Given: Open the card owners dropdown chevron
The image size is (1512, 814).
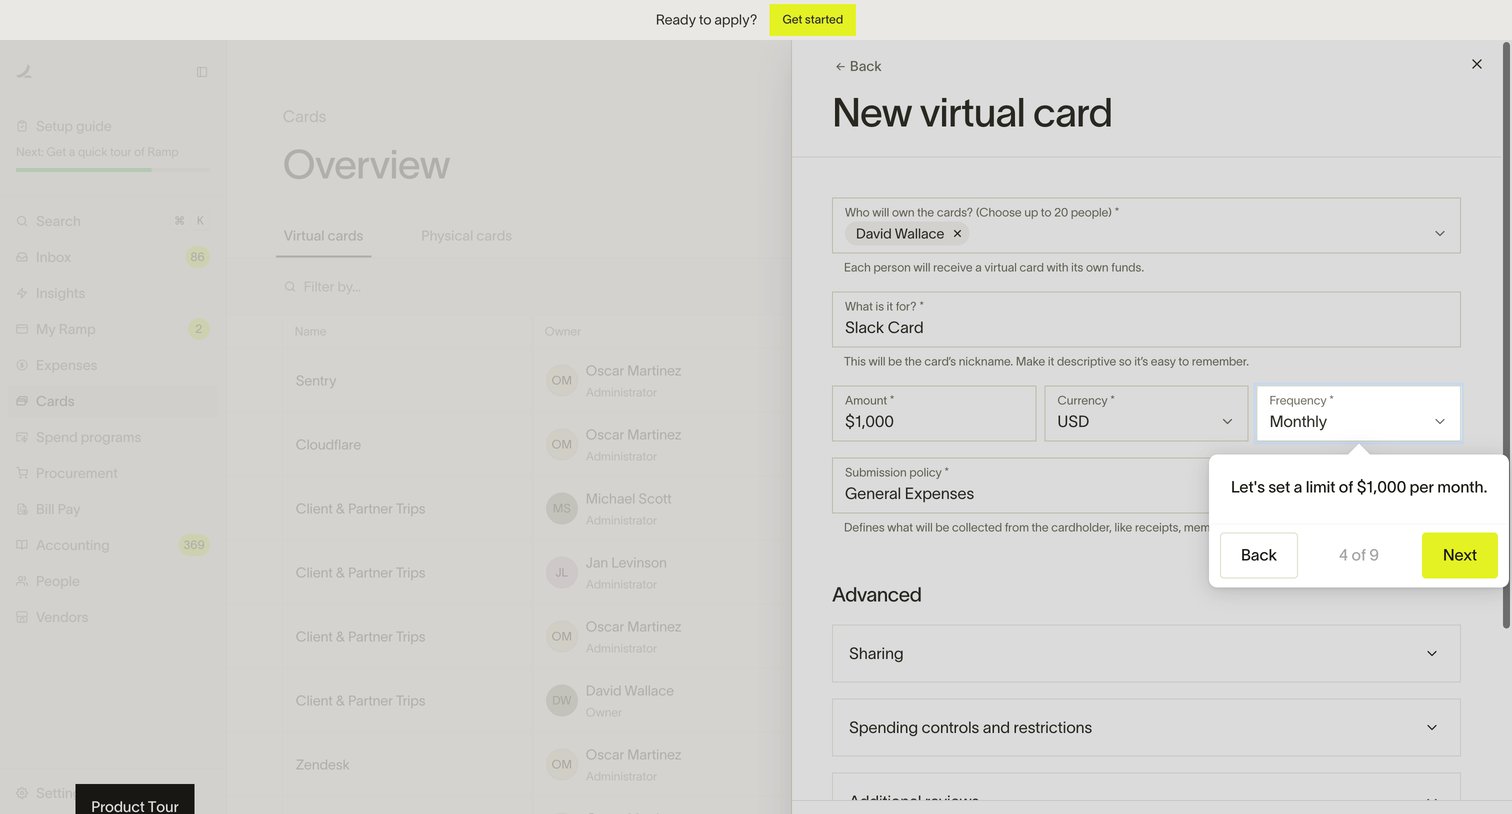Looking at the screenshot, I should [1440, 234].
